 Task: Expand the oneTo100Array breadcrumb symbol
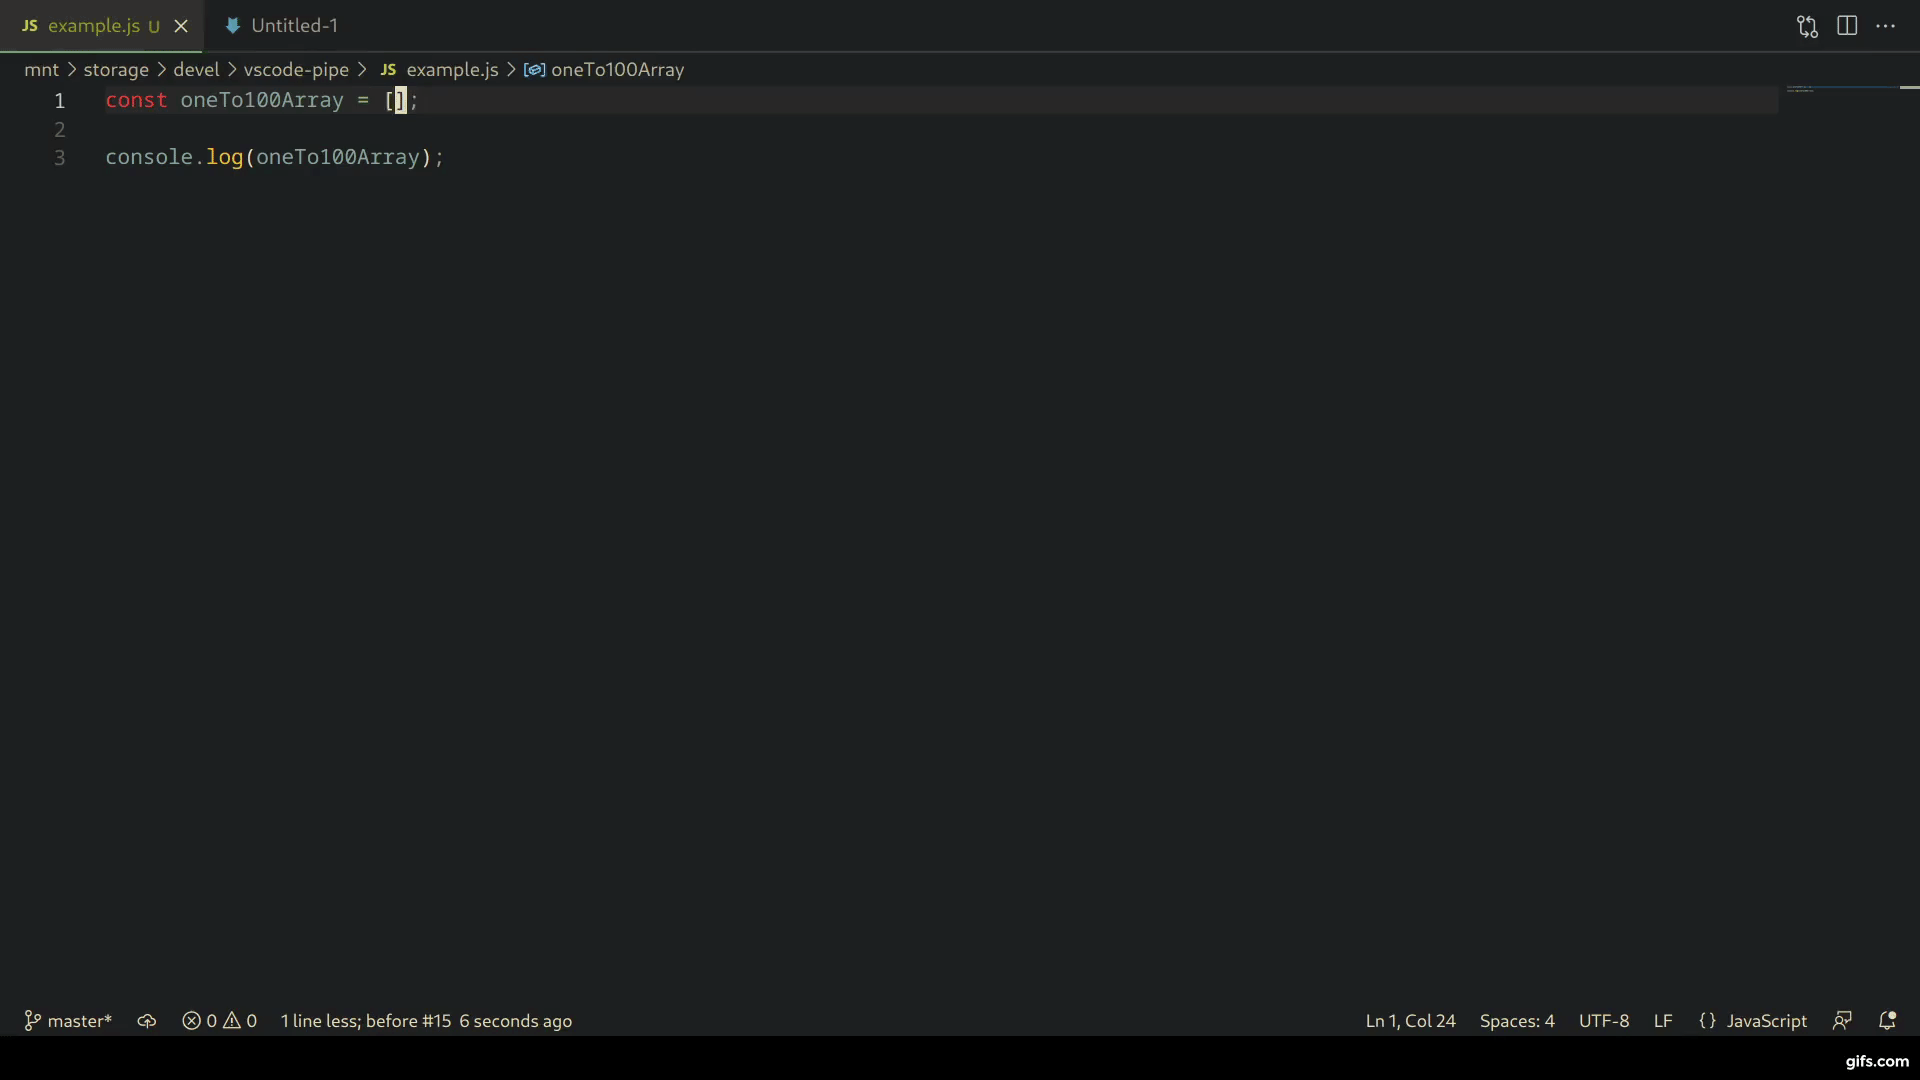(x=617, y=70)
